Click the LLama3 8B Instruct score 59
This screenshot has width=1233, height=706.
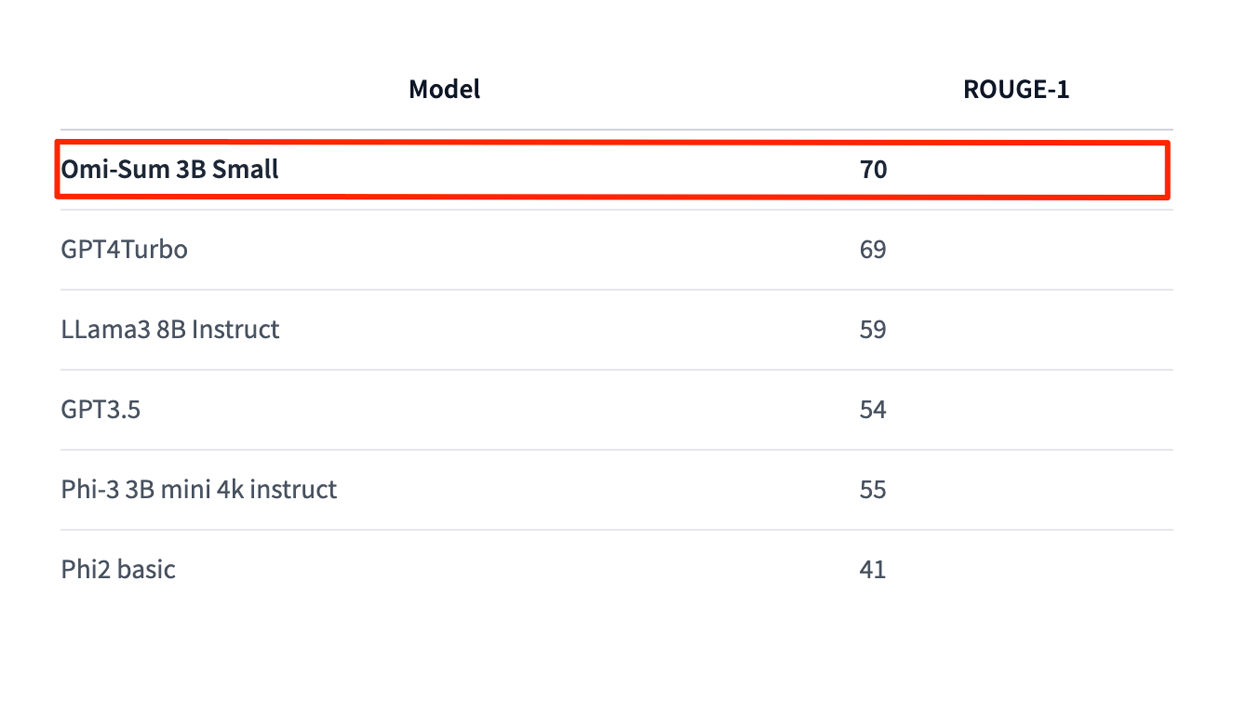pyautogui.click(x=873, y=329)
